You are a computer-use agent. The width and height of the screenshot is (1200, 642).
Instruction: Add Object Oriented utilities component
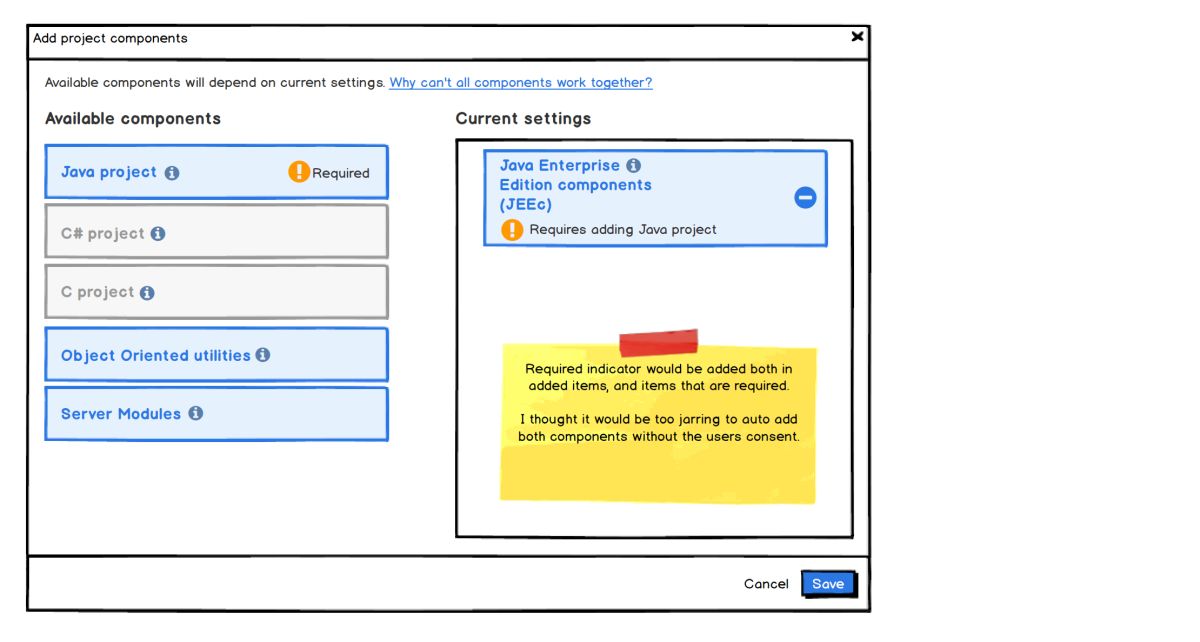tap(216, 354)
